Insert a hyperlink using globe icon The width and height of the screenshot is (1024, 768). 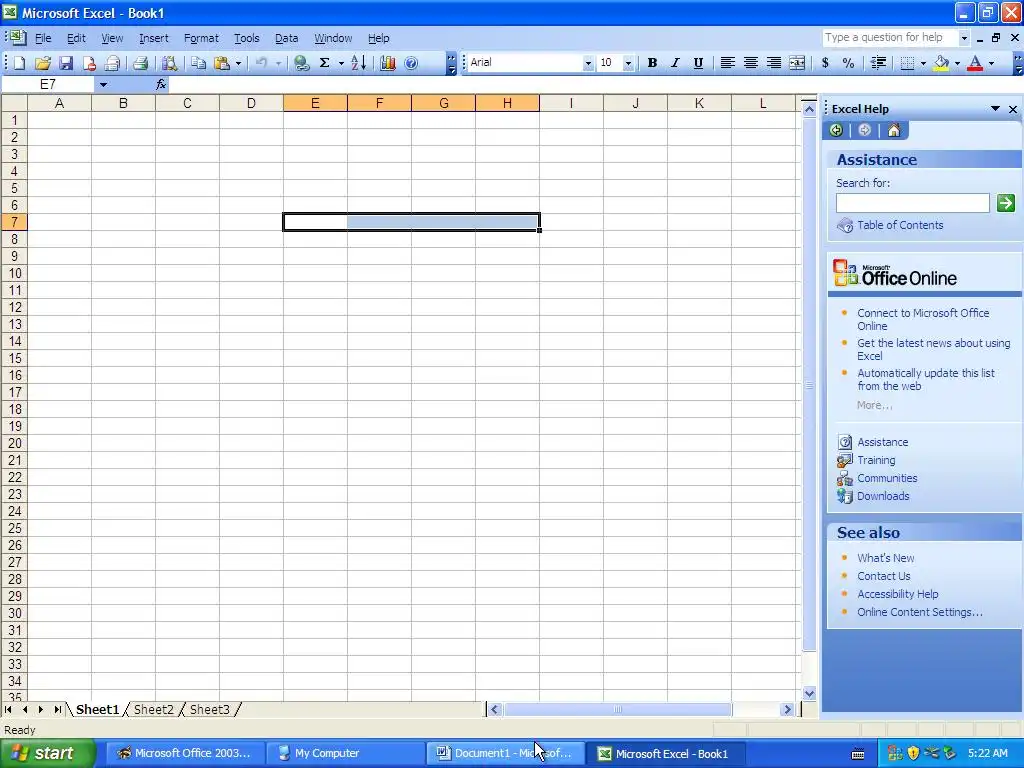301,63
